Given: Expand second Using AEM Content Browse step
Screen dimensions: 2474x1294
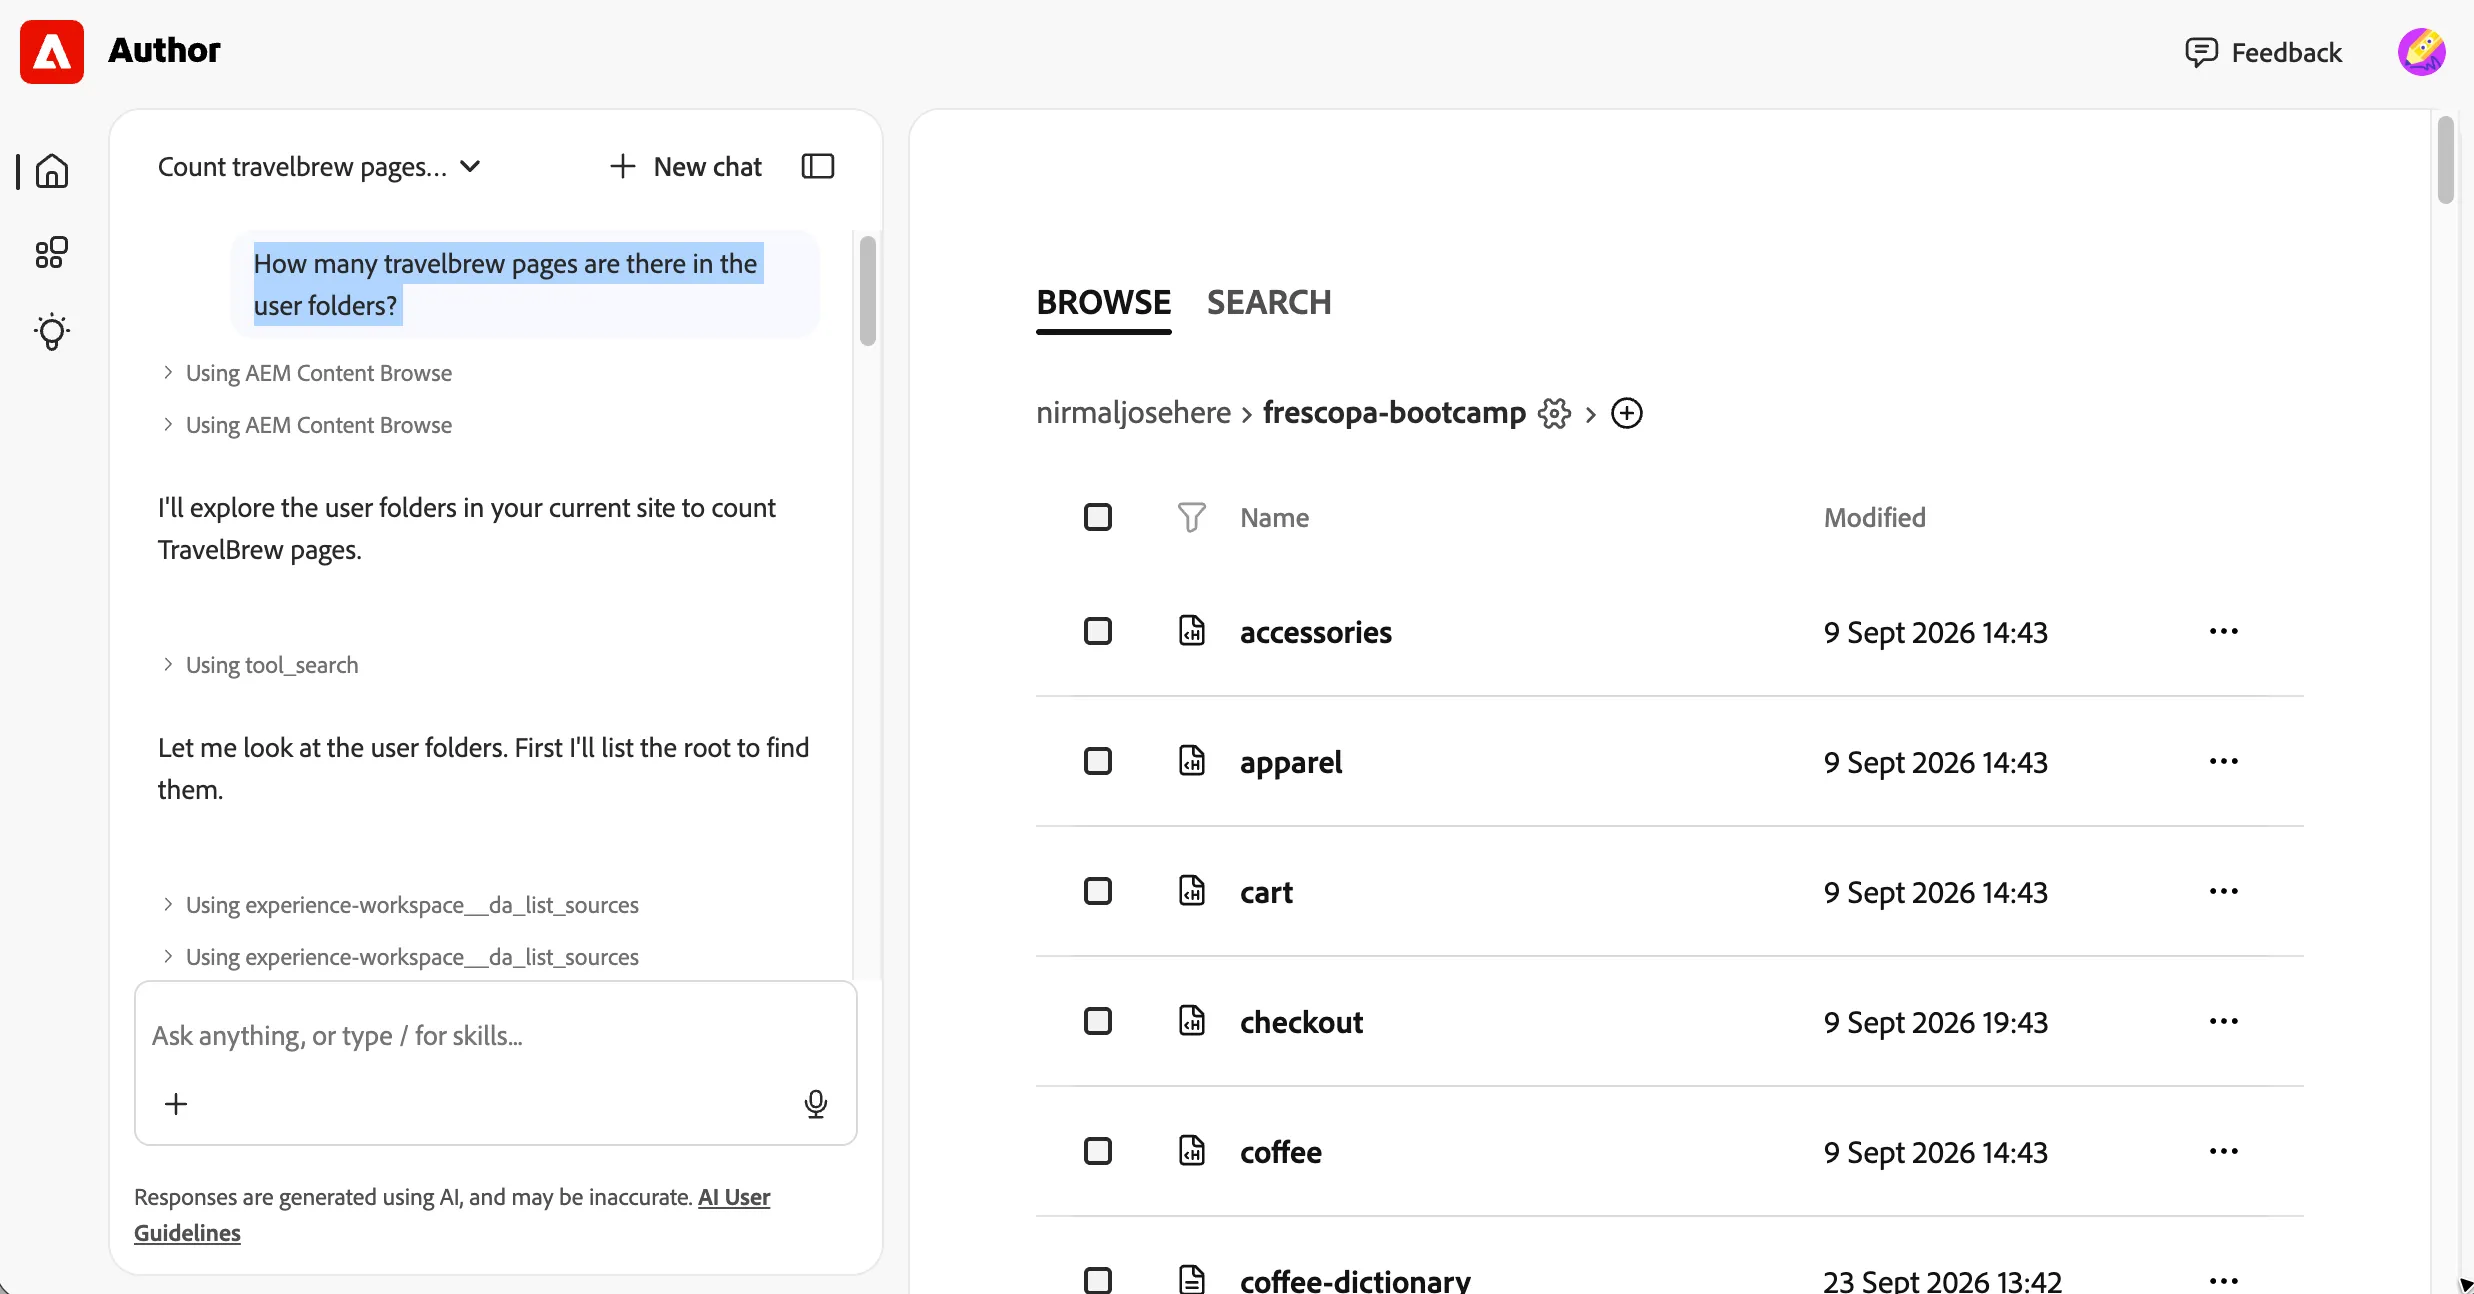Looking at the screenshot, I should pyautogui.click(x=308, y=425).
